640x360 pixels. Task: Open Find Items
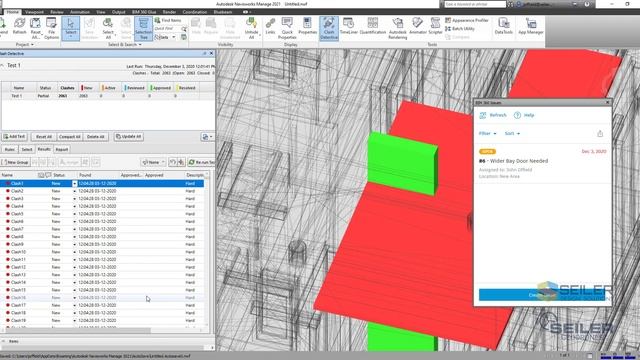(168, 20)
